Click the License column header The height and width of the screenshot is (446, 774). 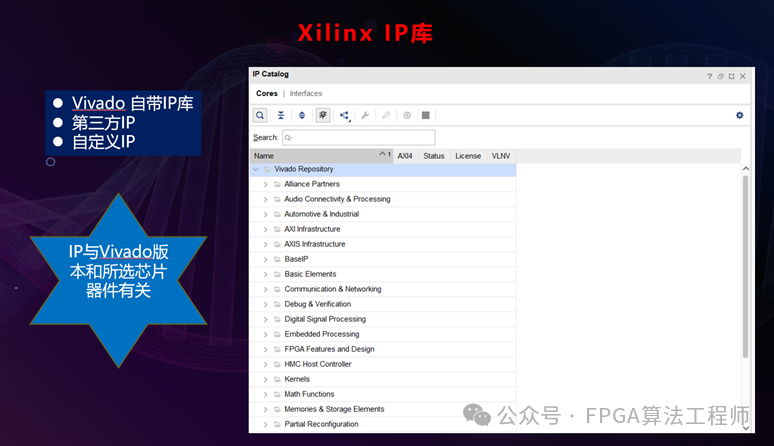point(468,156)
